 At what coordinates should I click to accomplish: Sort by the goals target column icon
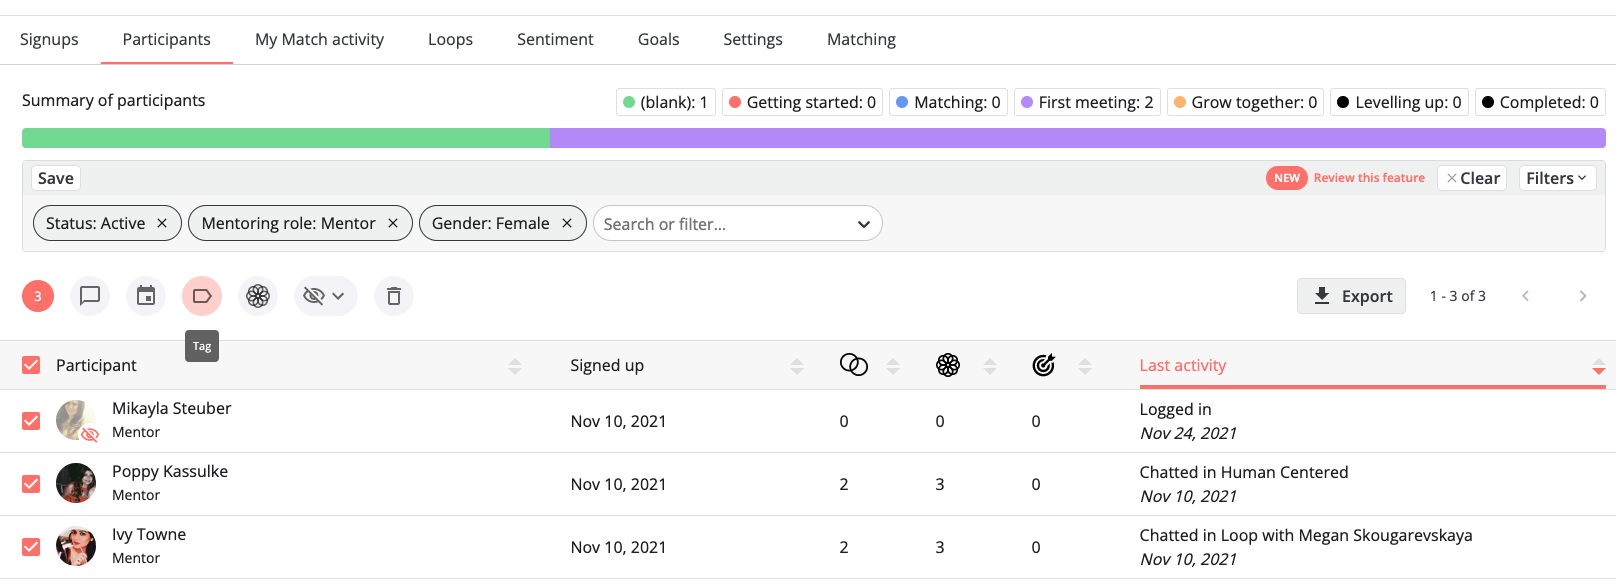pyautogui.click(x=1044, y=365)
